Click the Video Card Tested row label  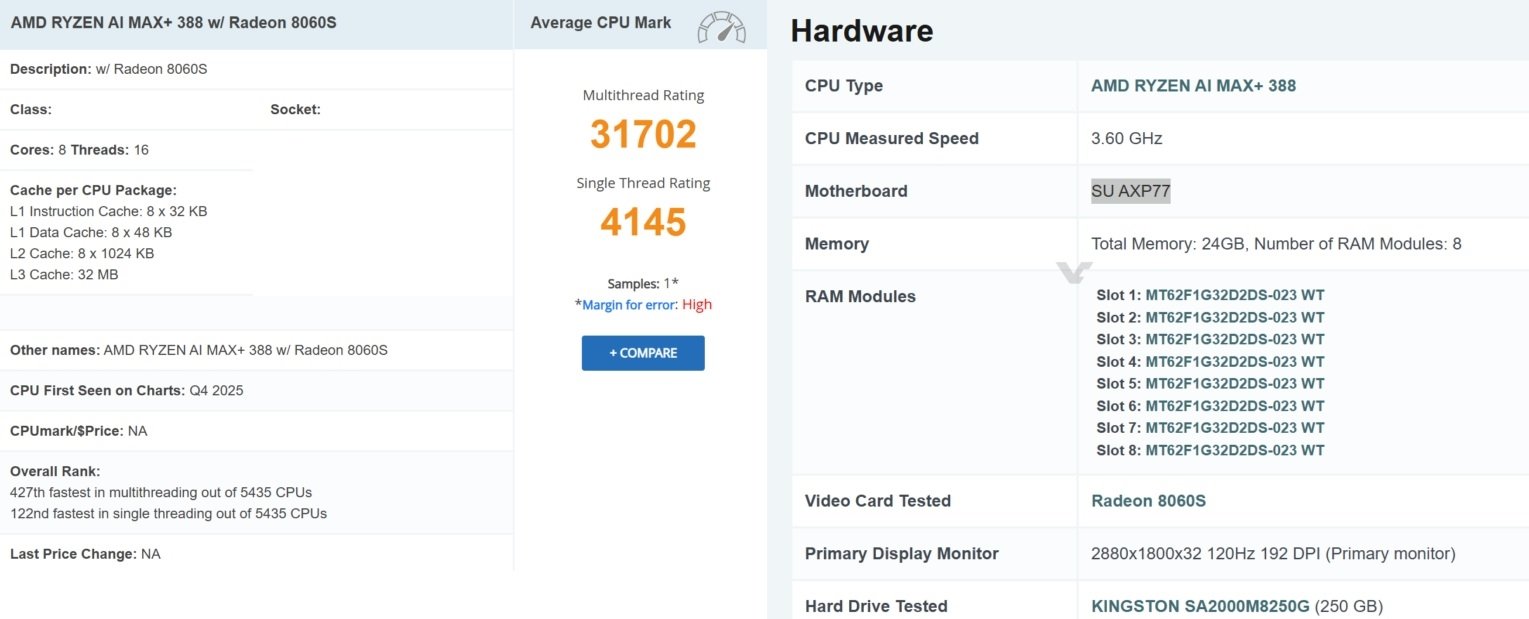point(878,500)
